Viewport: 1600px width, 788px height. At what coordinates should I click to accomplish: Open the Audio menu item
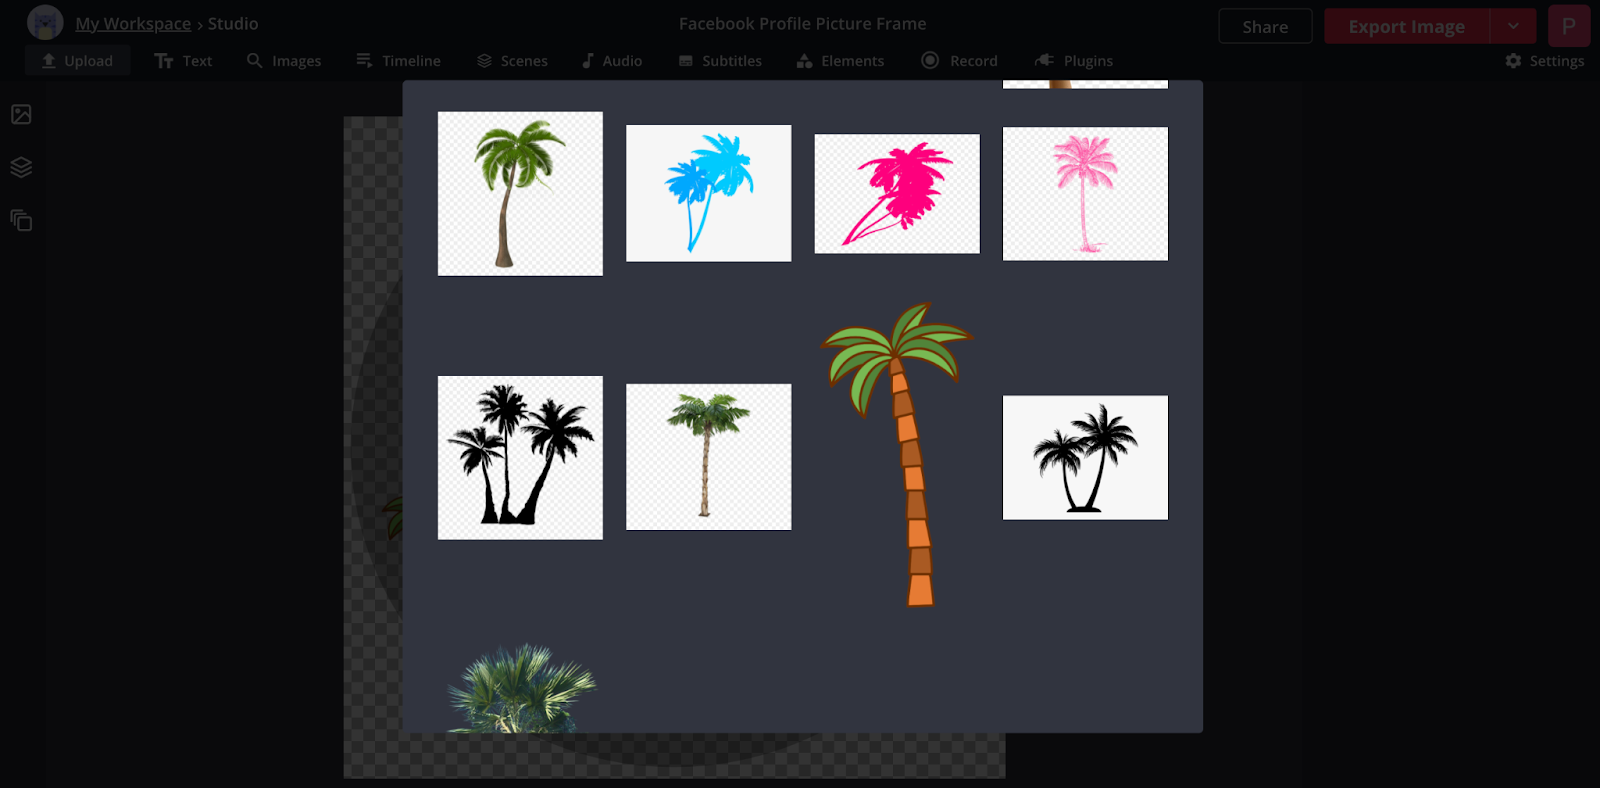[x=612, y=61]
